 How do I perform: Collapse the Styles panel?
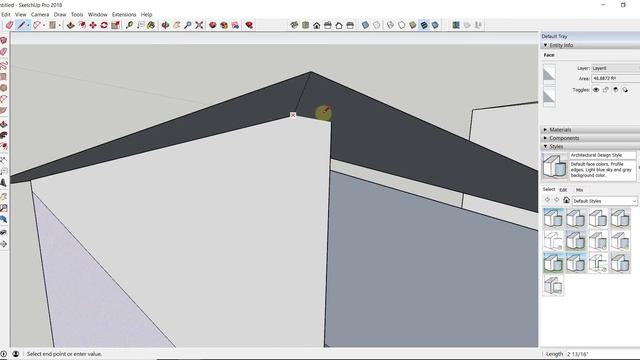pyautogui.click(x=545, y=146)
